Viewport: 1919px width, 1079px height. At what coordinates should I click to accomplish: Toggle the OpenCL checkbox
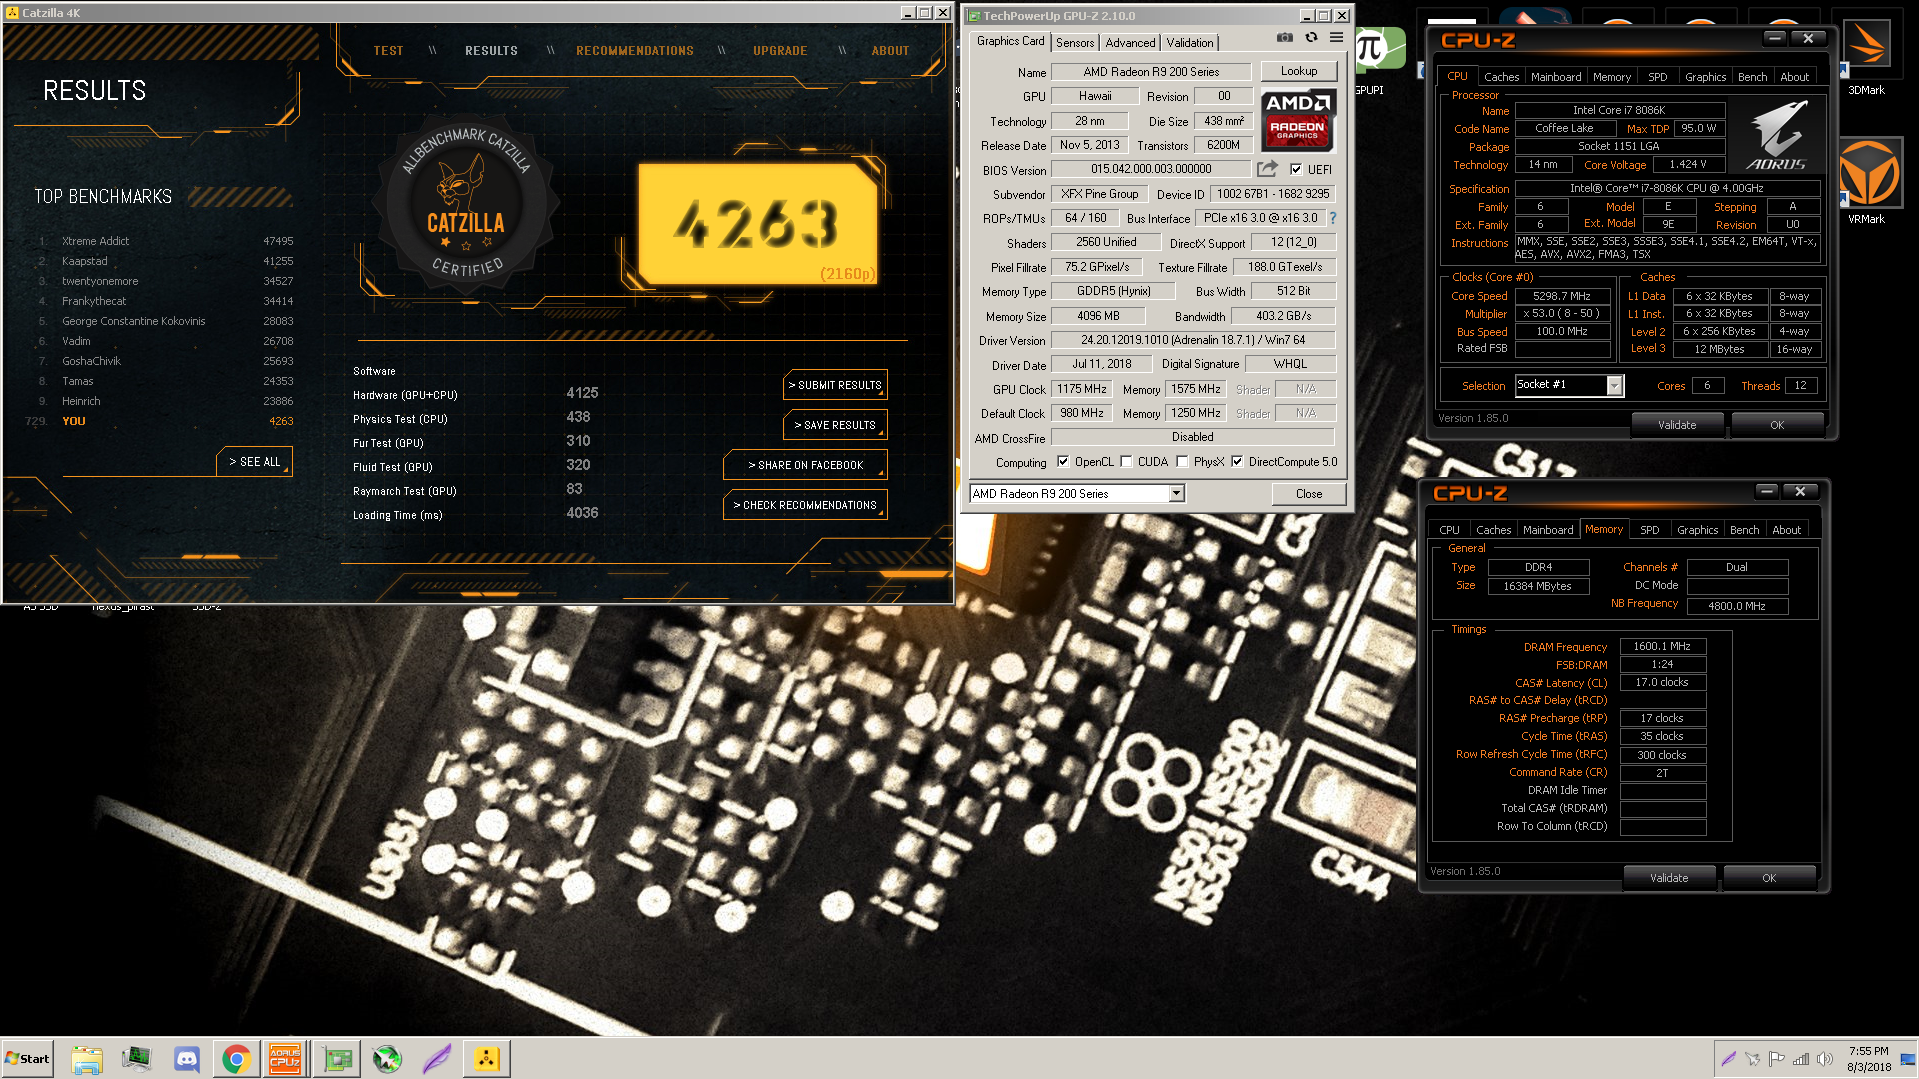1063,462
